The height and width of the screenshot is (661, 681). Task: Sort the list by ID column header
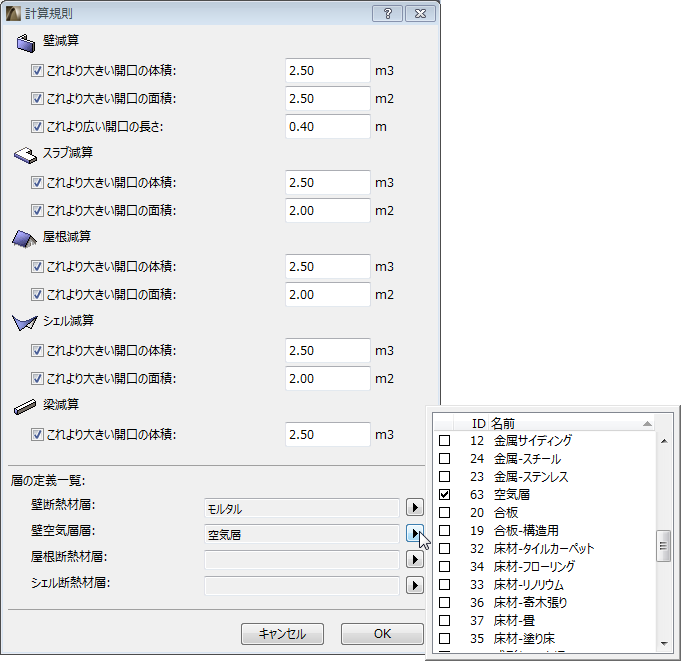pos(471,423)
